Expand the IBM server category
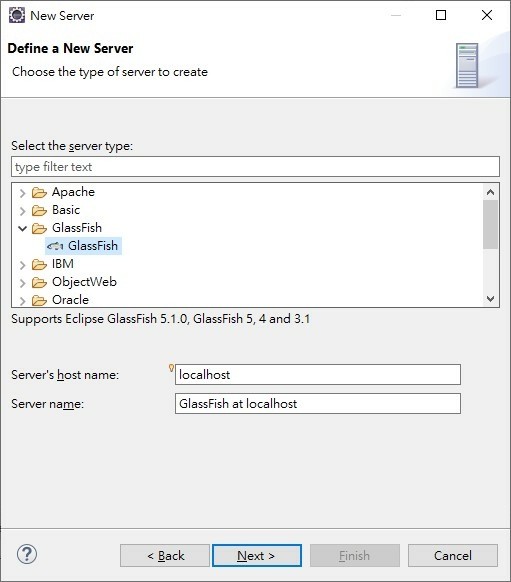The height and width of the screenshot is (582, 511). click(x=23, y=265)
